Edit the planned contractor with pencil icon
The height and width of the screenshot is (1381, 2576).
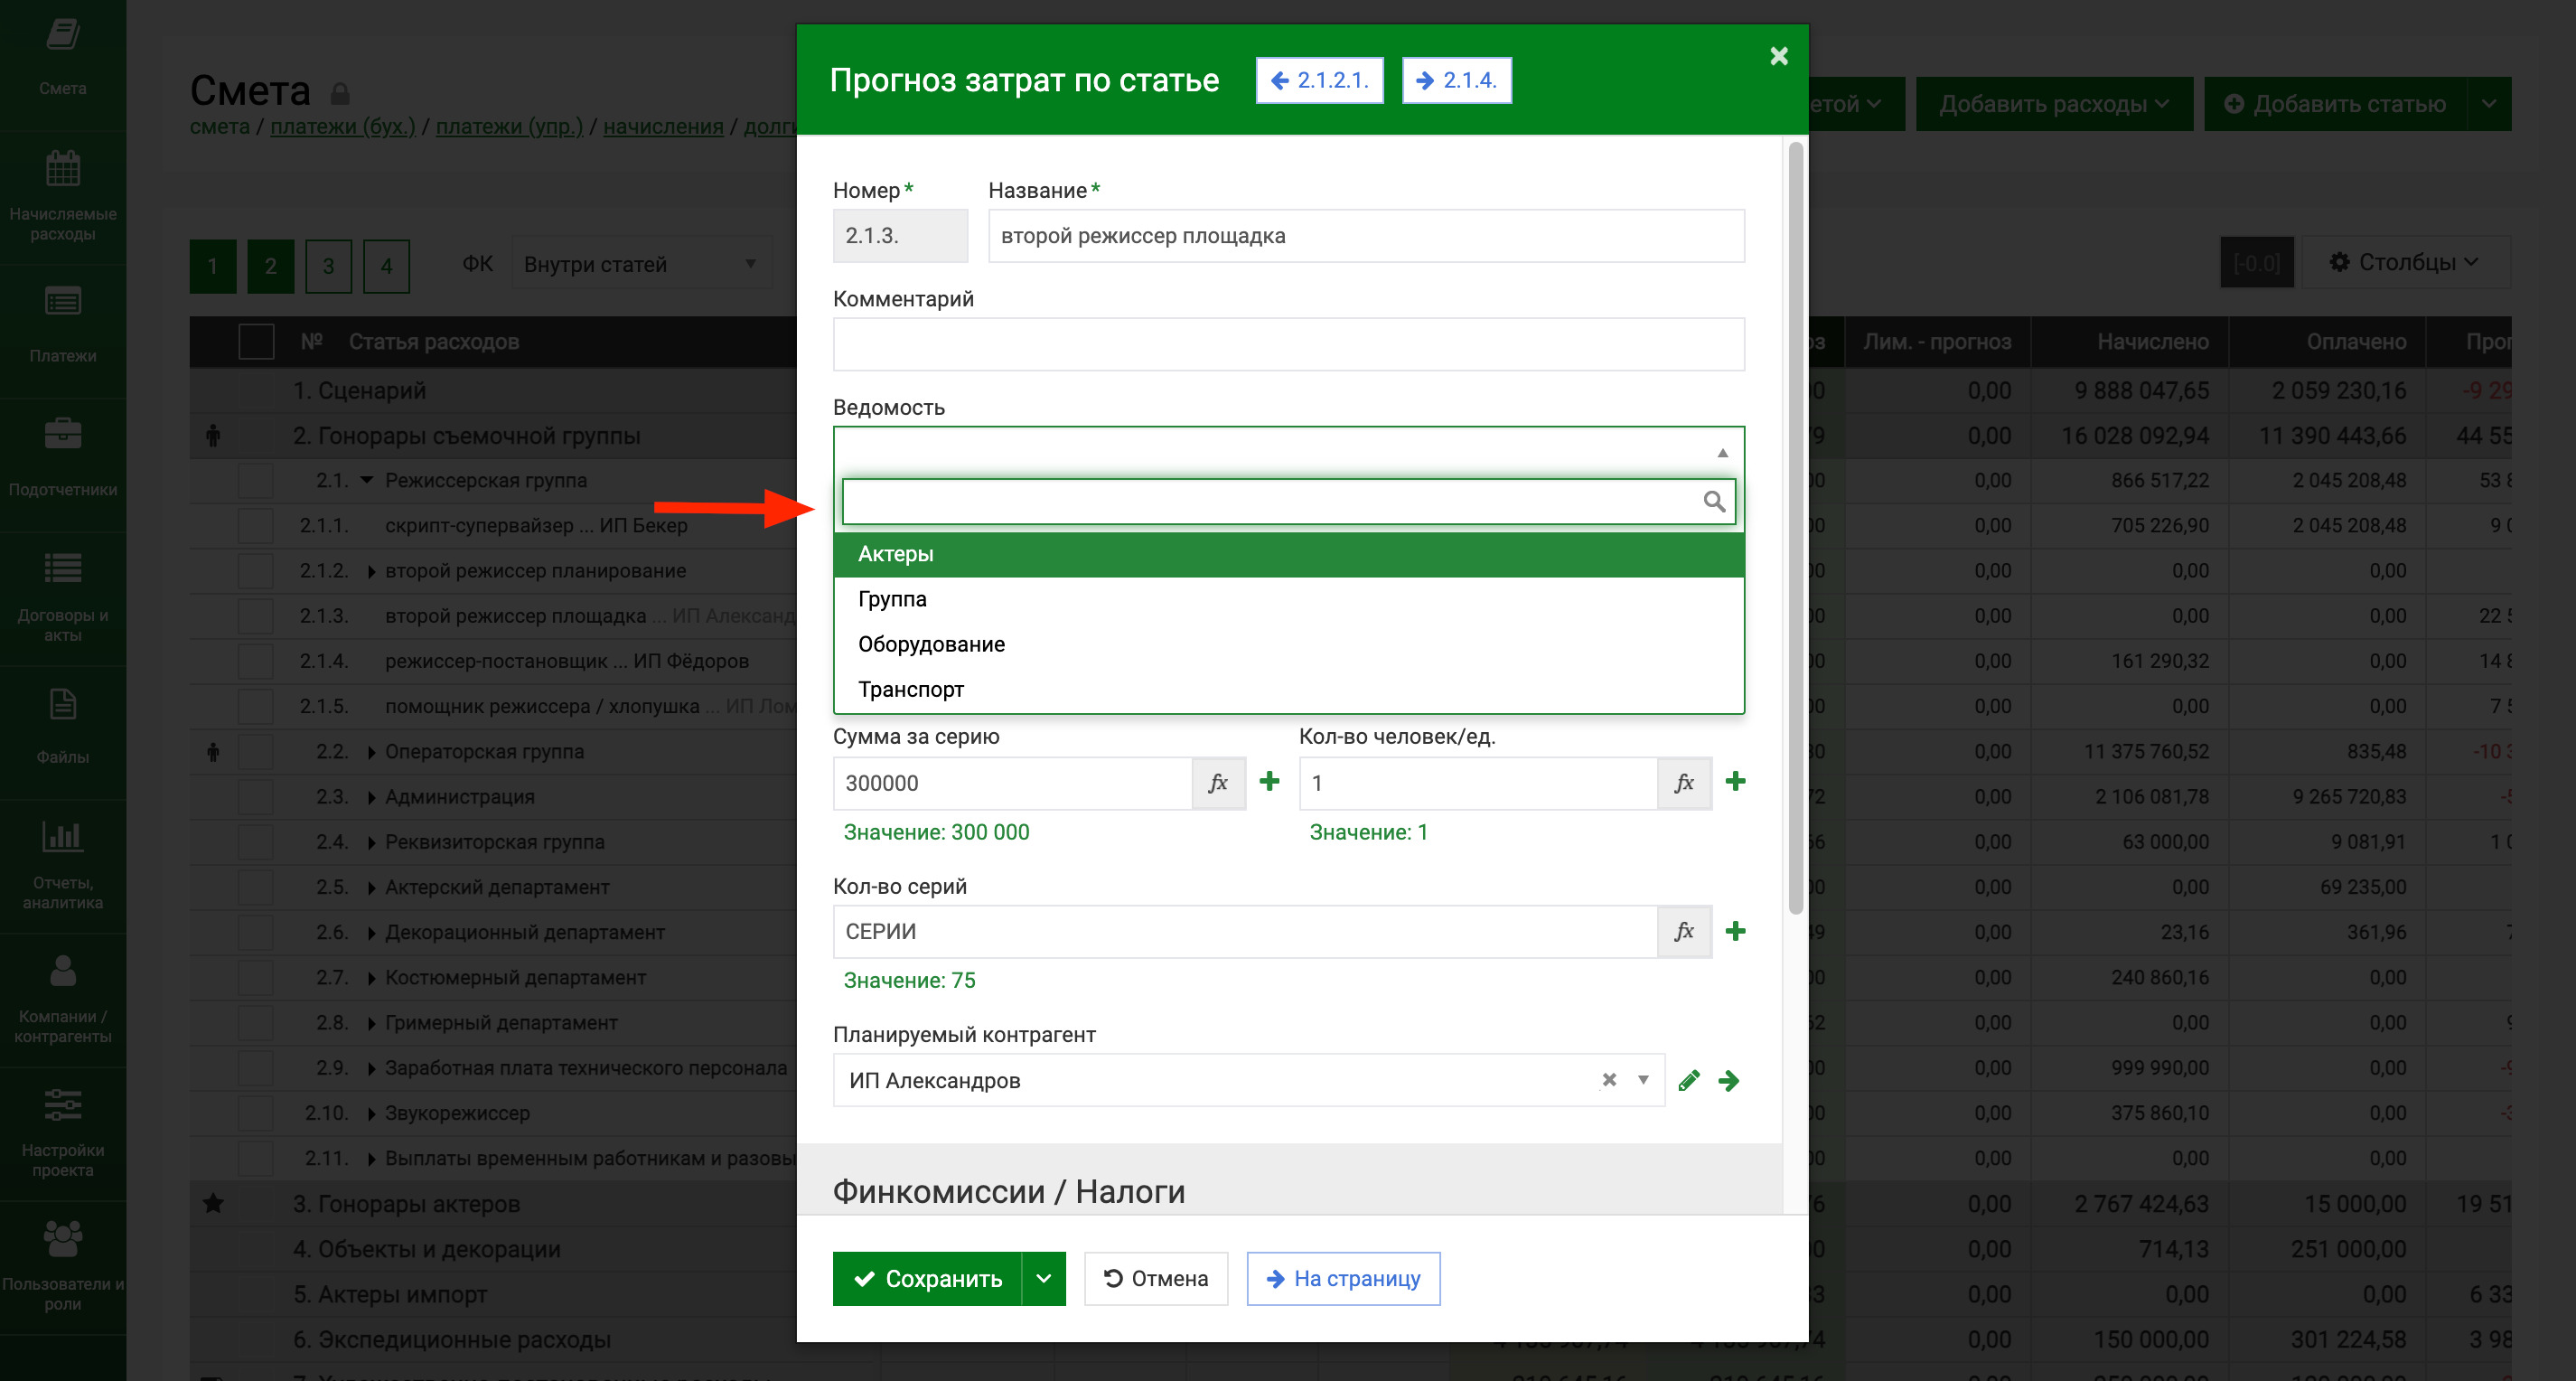(1689, 1080)
